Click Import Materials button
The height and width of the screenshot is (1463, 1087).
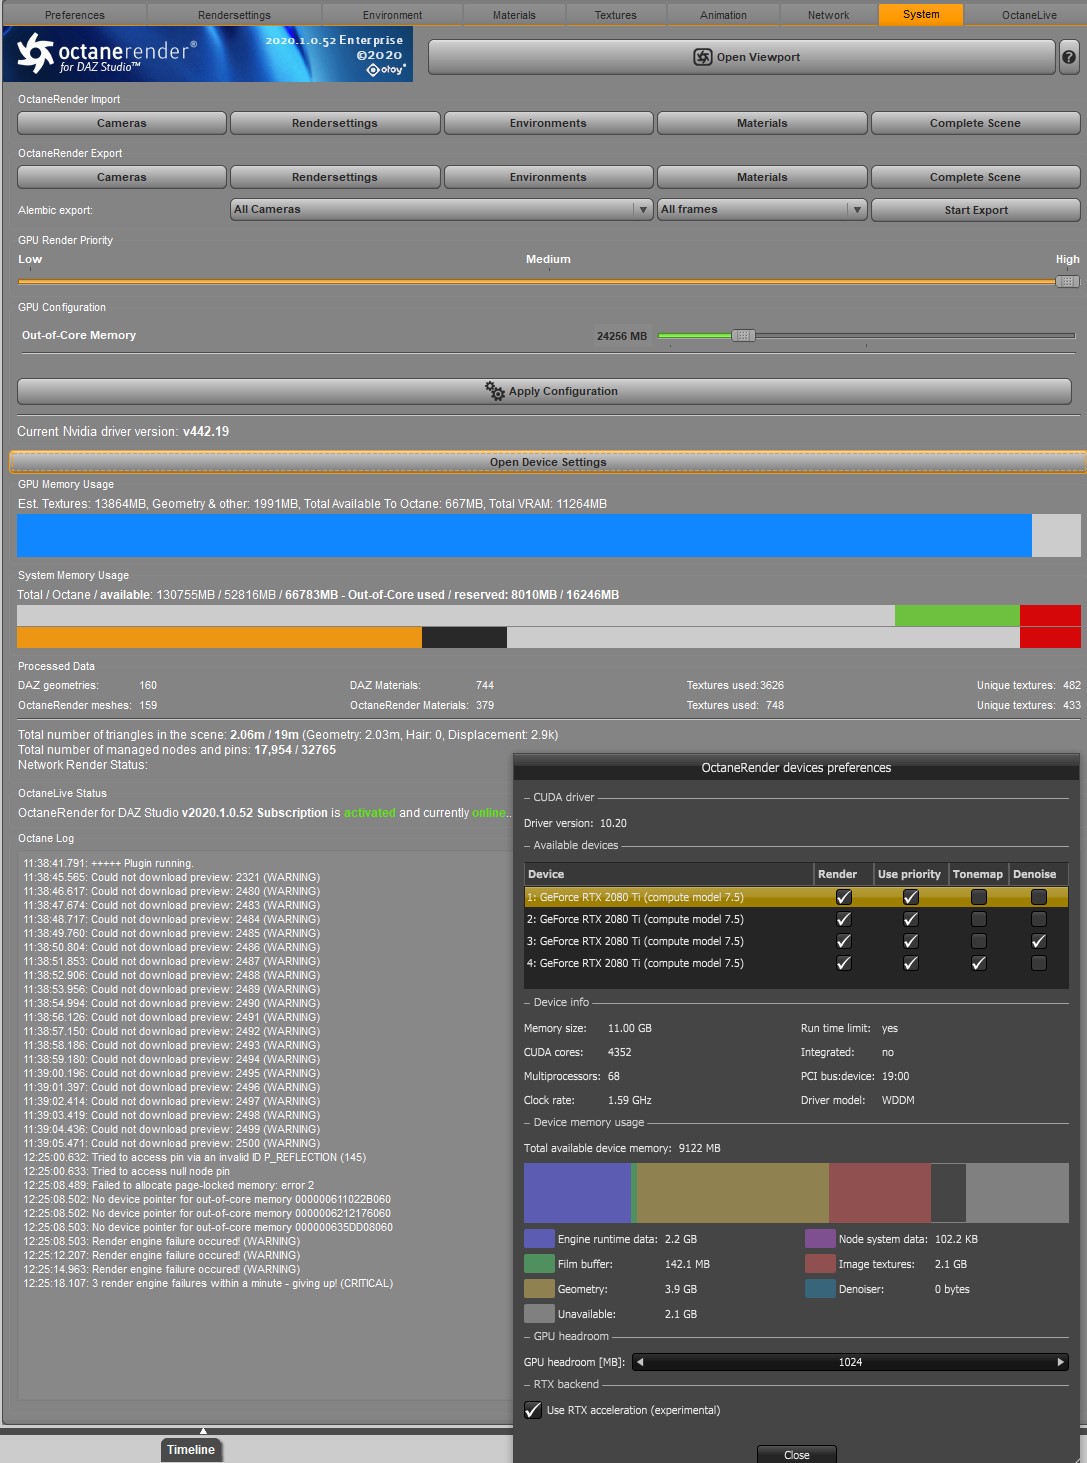[762, 123]
